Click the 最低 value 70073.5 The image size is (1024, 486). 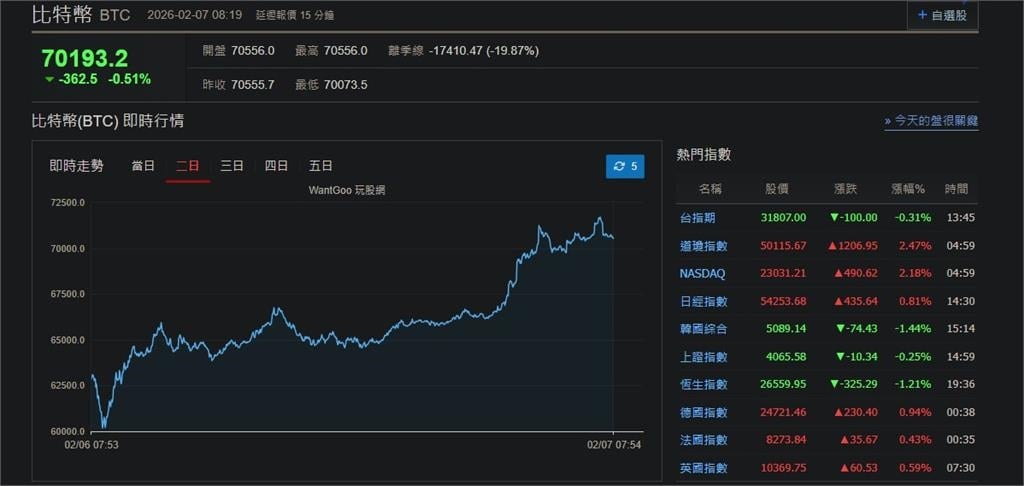345,85
